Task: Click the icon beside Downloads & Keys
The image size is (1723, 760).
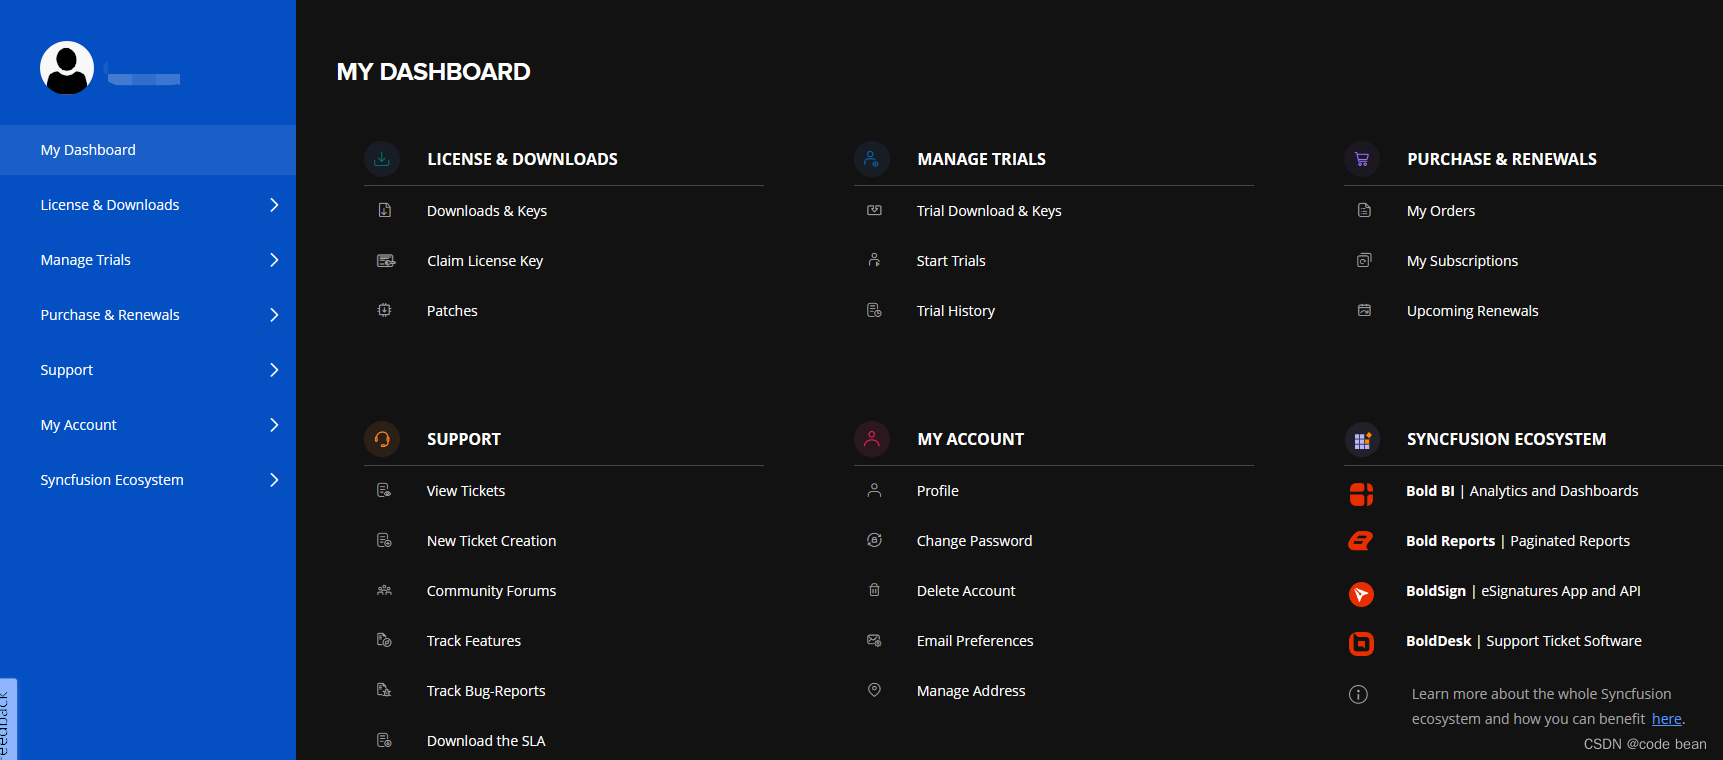Action: (x=384, y=210)
